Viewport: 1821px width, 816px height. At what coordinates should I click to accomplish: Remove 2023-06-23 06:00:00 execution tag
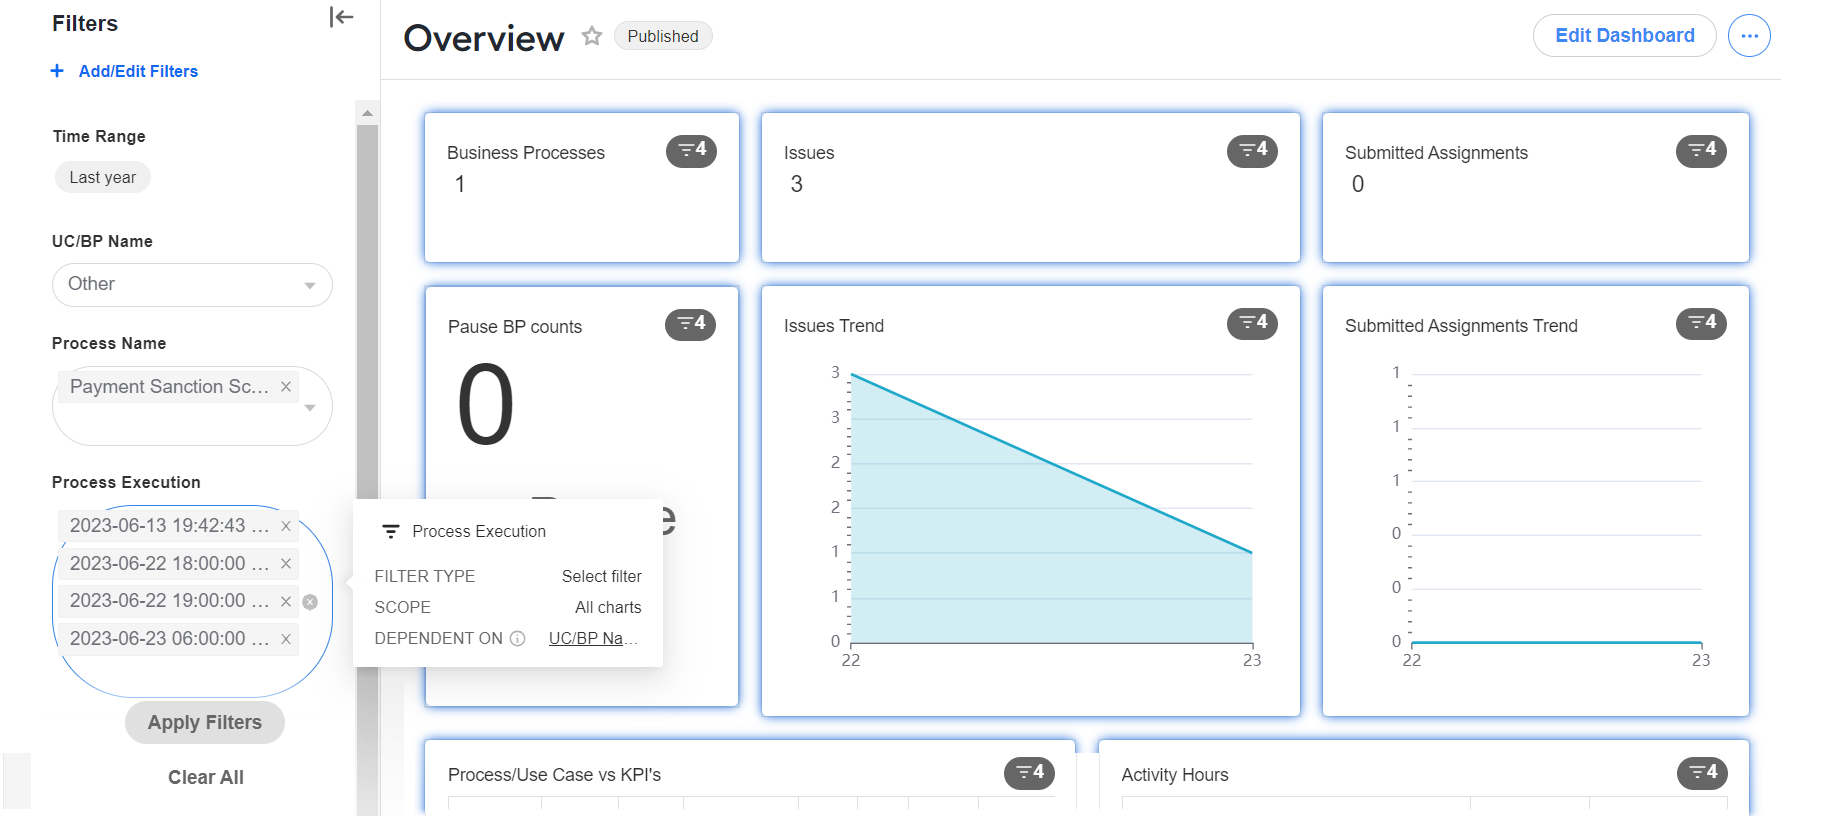pos(286,639)
